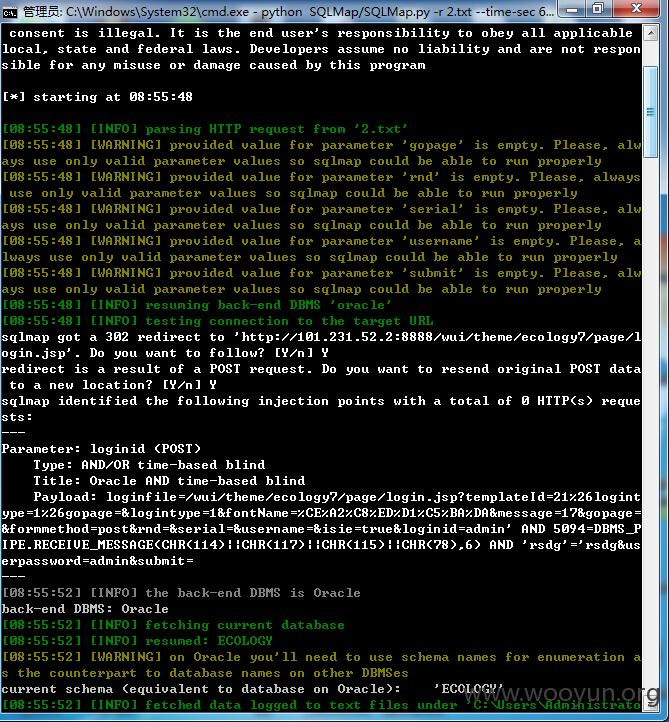Click 'Parameter: loginid (POST)' line

(101, 448)
